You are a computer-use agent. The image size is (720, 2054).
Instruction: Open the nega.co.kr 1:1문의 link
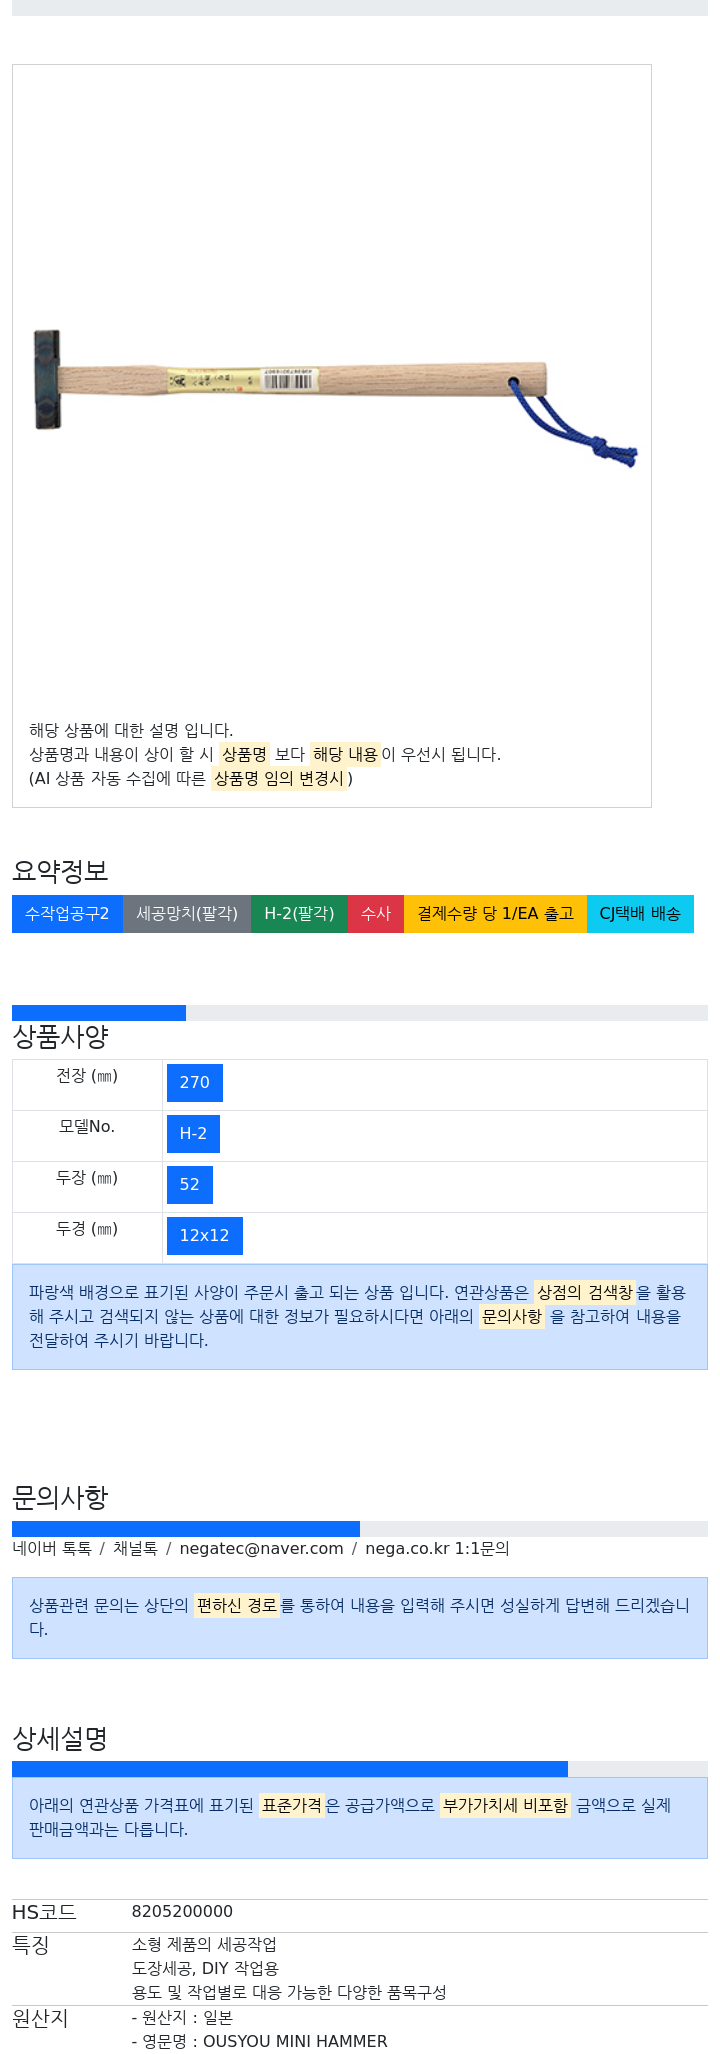(x=437, y=1549)
